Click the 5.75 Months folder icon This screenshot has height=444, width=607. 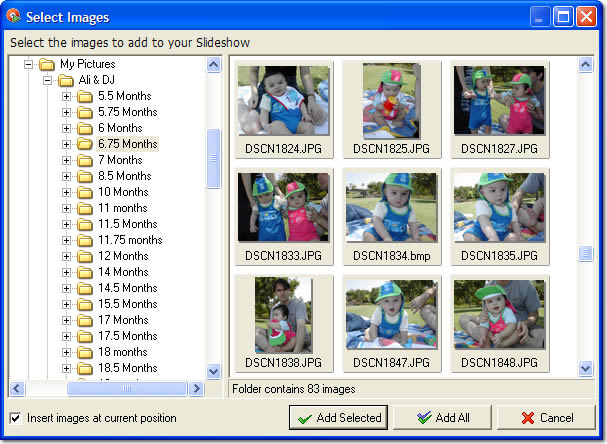click(85, 112)
